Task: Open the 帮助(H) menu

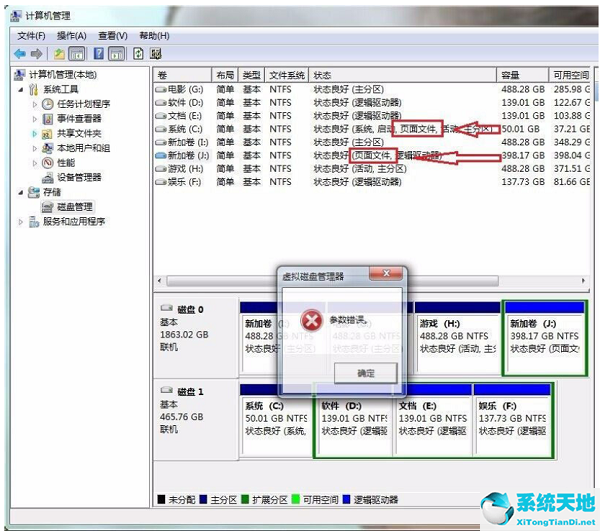Action: (x=154, y=36)
